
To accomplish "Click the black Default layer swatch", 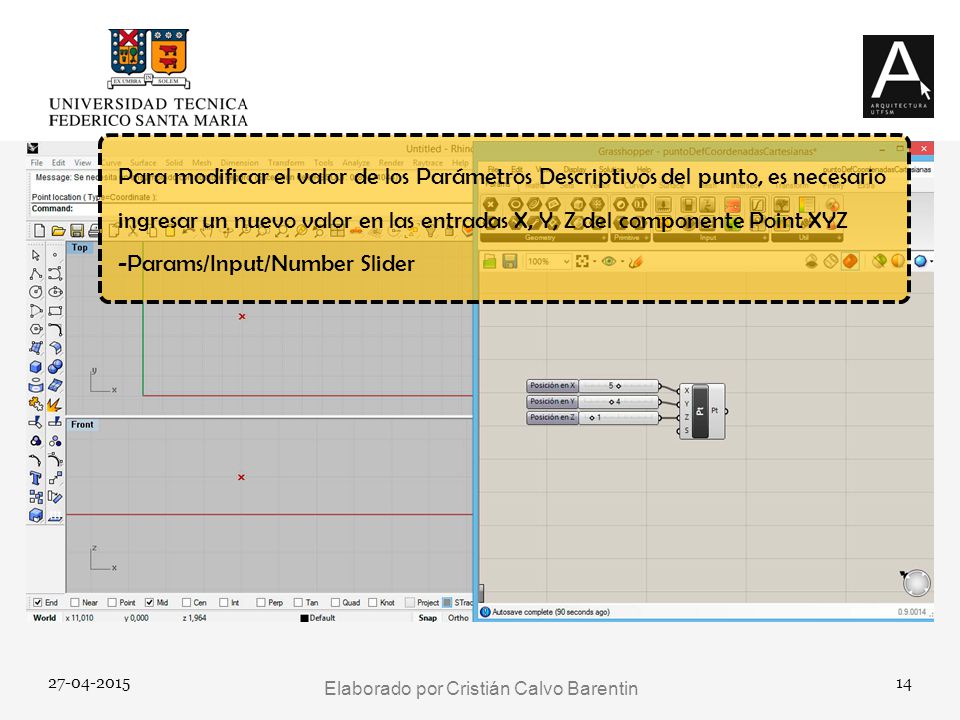I will (x=304, y=618).
